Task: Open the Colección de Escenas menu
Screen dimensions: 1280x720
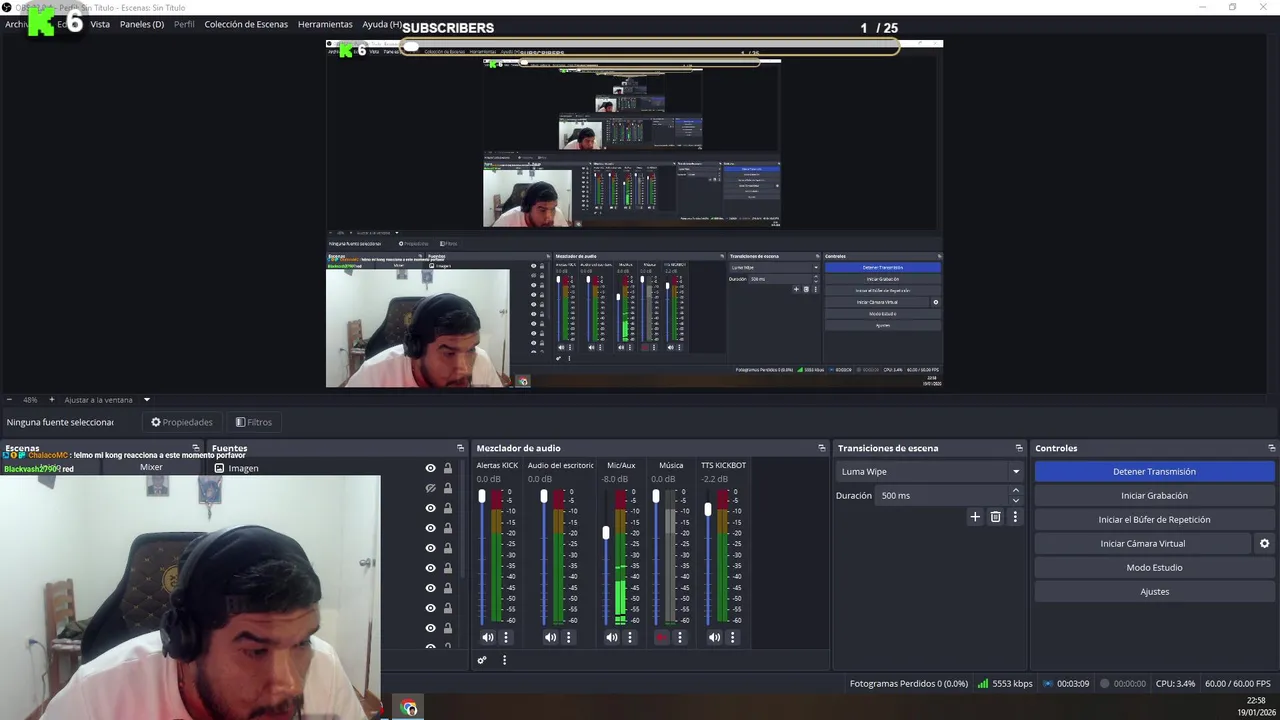Action: [246, 24]
